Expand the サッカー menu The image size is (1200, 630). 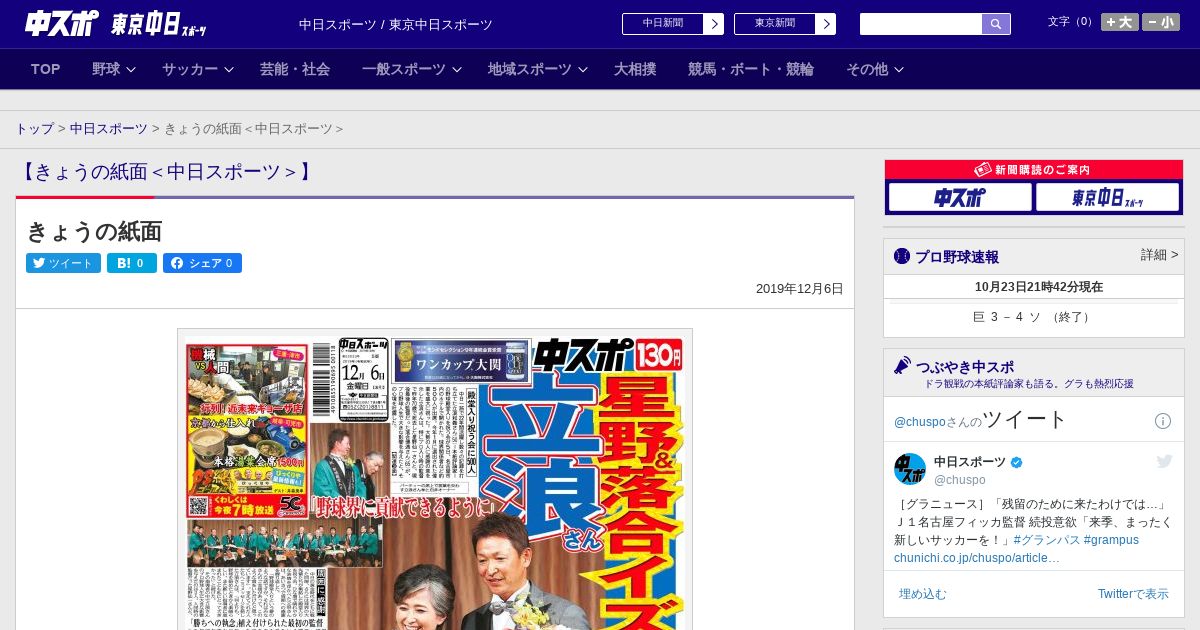click(x=198, y=69)
